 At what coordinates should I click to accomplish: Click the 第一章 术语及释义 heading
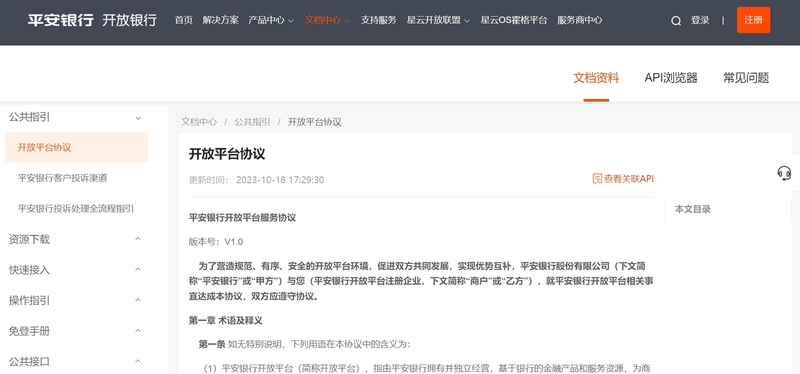[x=226, y=320]
